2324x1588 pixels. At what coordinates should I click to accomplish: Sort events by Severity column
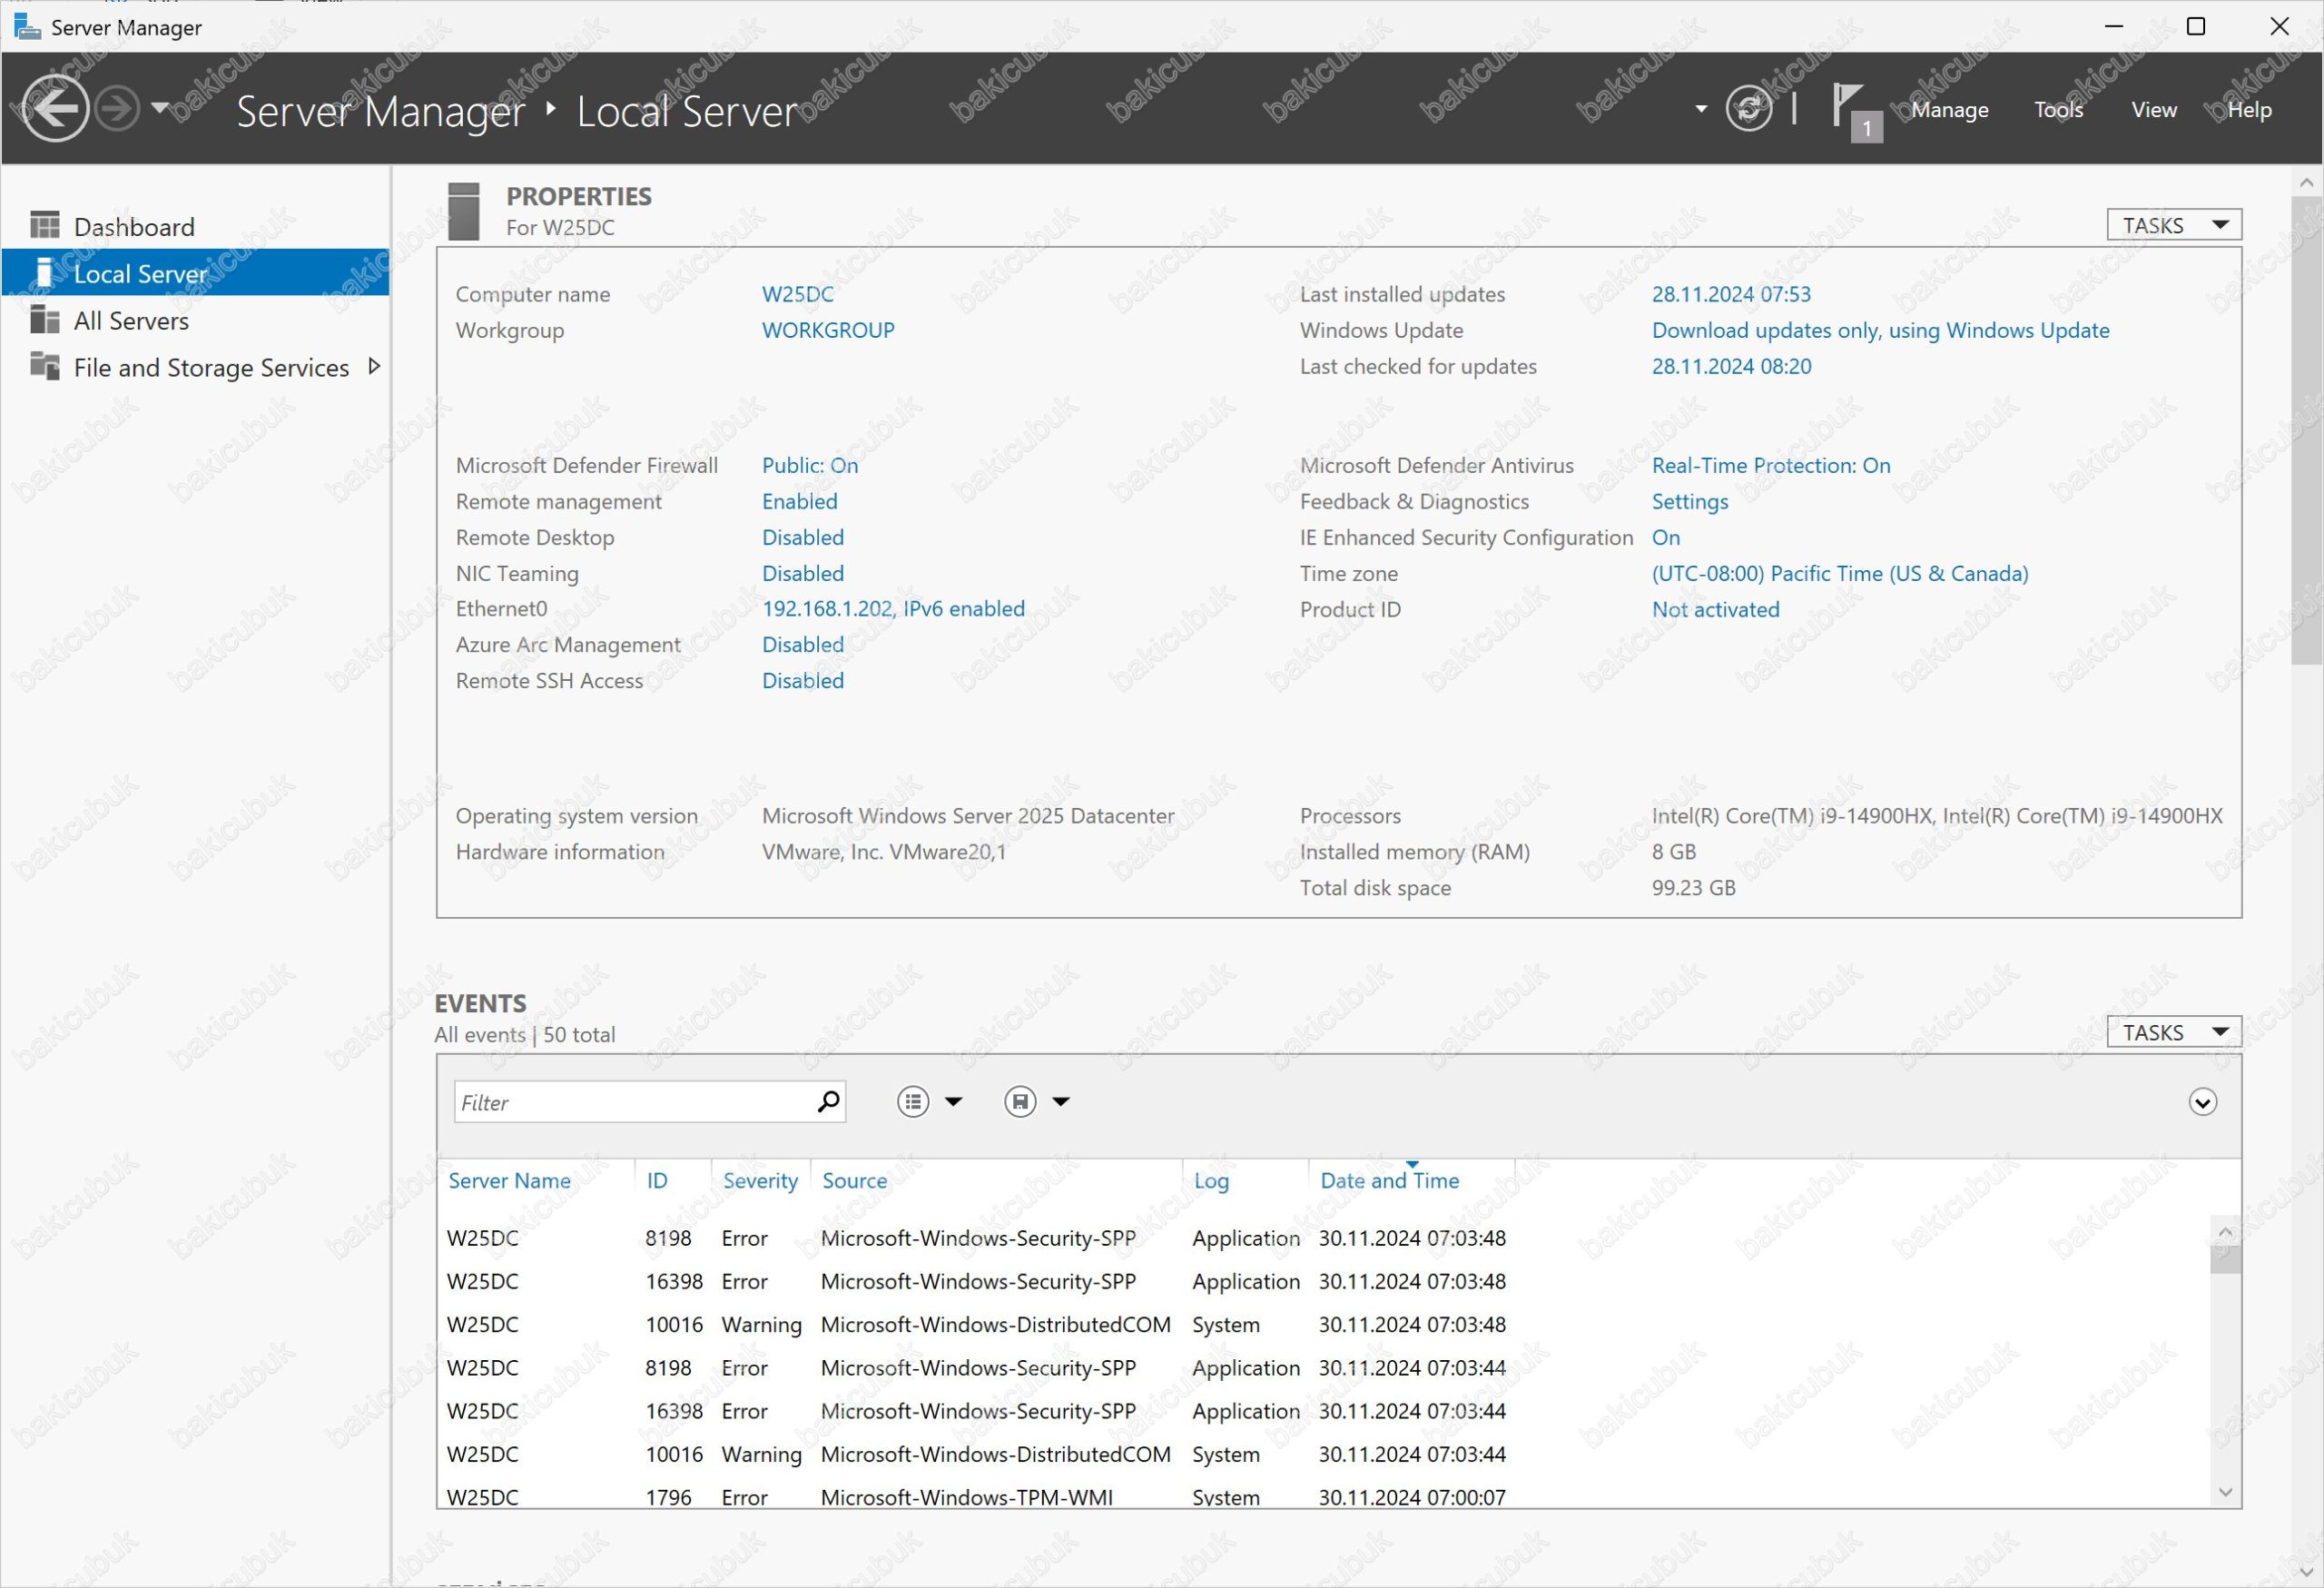pyautogui.click(x=760, y=1180)
